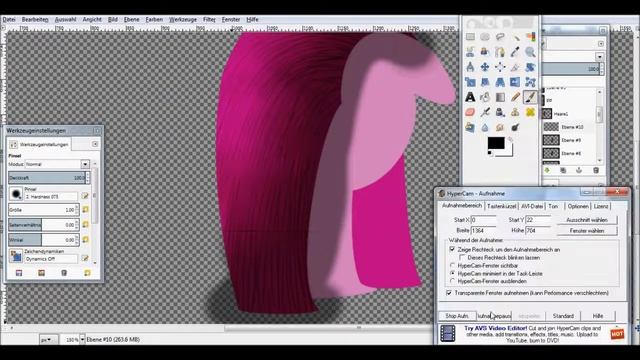Select the Flip tool
The image size is (640, 360).
(x=515, y=82)
